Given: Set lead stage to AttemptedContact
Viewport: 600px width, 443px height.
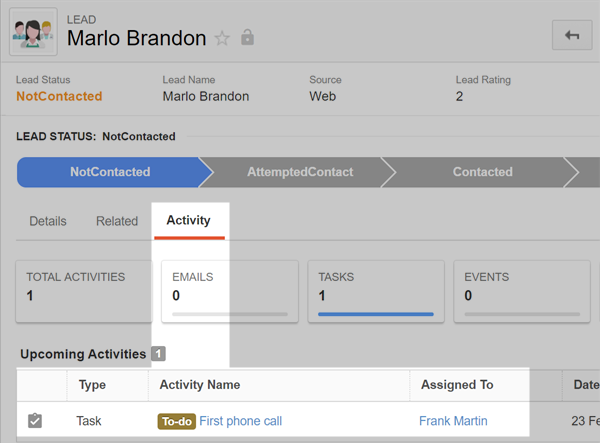Looking at the screenshot, I should point(300,172).
